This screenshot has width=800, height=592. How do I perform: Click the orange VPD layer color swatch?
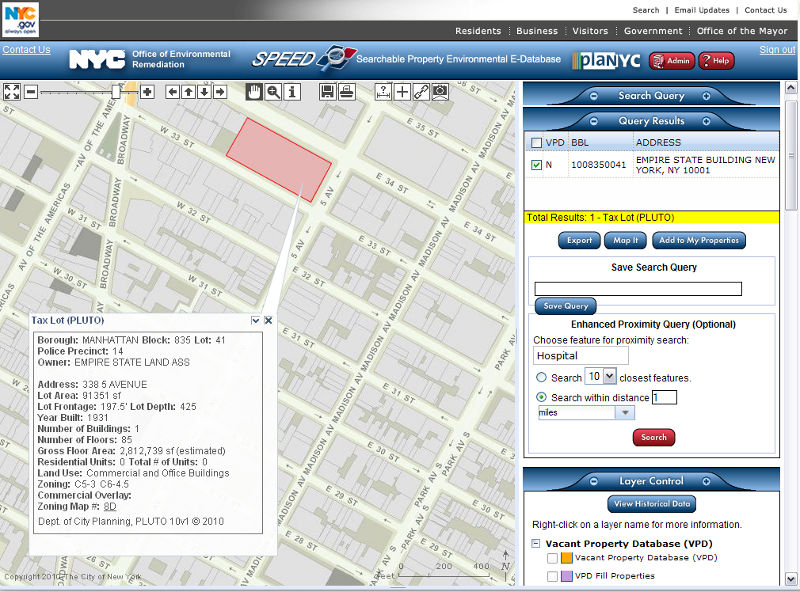coord(566,558)
